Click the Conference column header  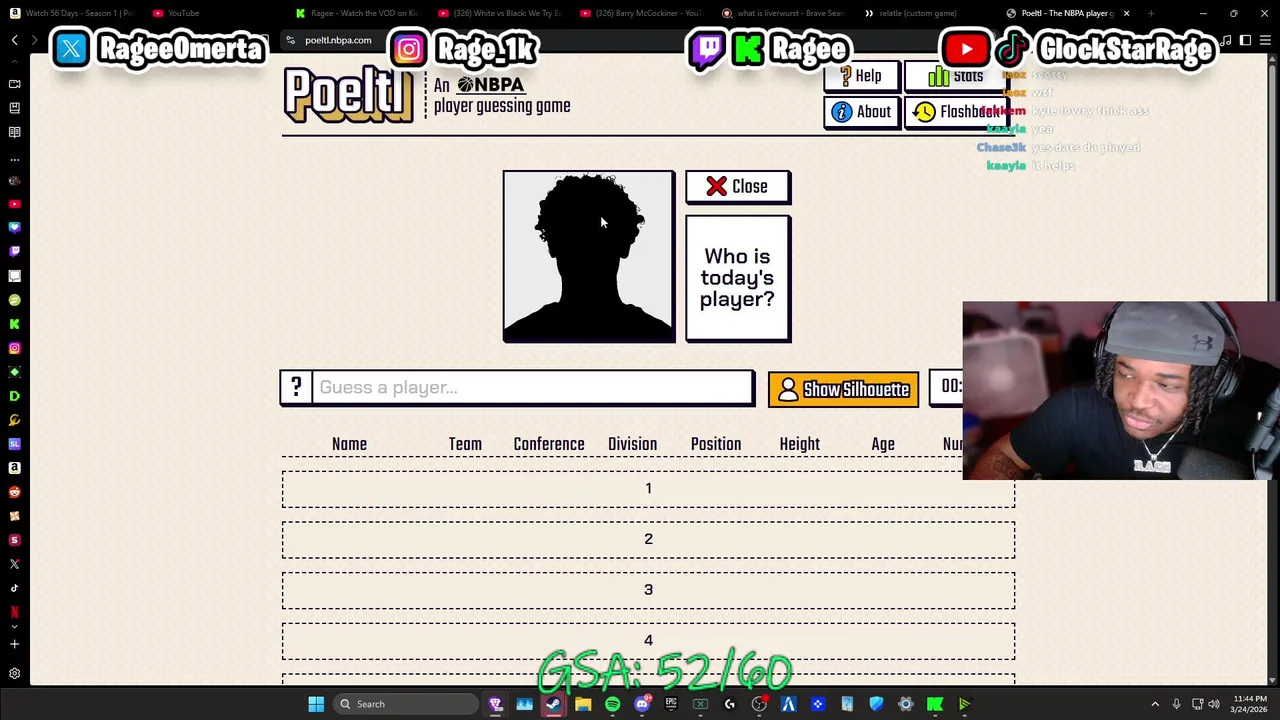549,444
